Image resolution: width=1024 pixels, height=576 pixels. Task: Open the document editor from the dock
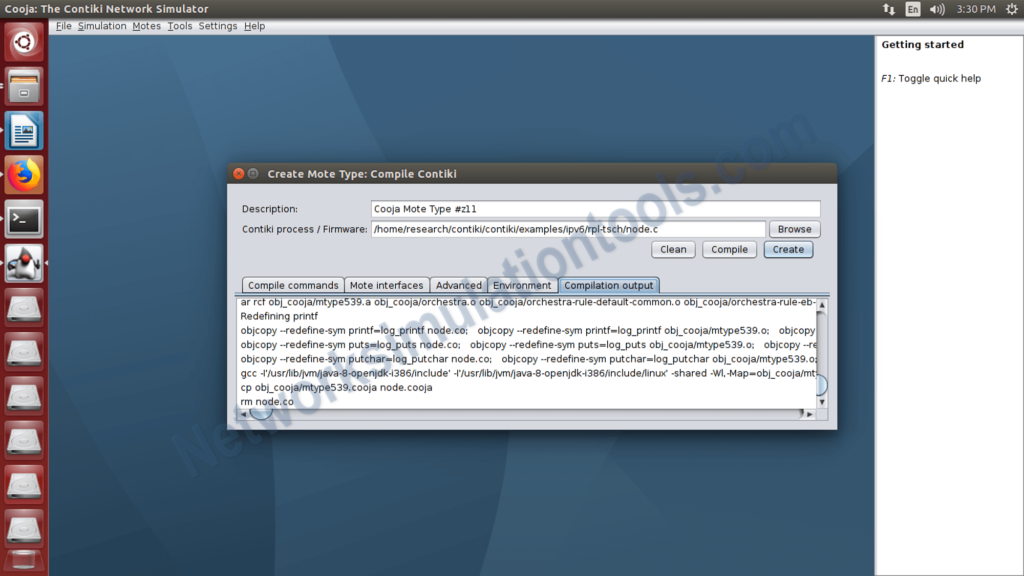[x=23, y=130]
